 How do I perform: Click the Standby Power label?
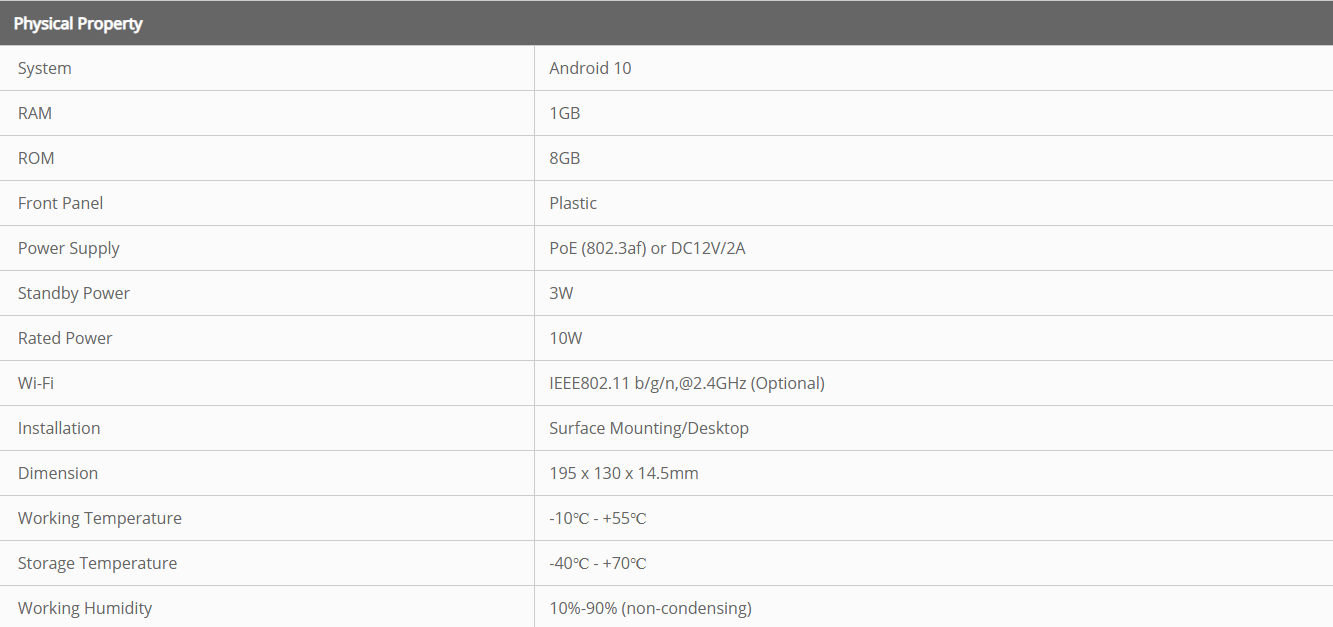pyautogui.click(x=74, y=293)
